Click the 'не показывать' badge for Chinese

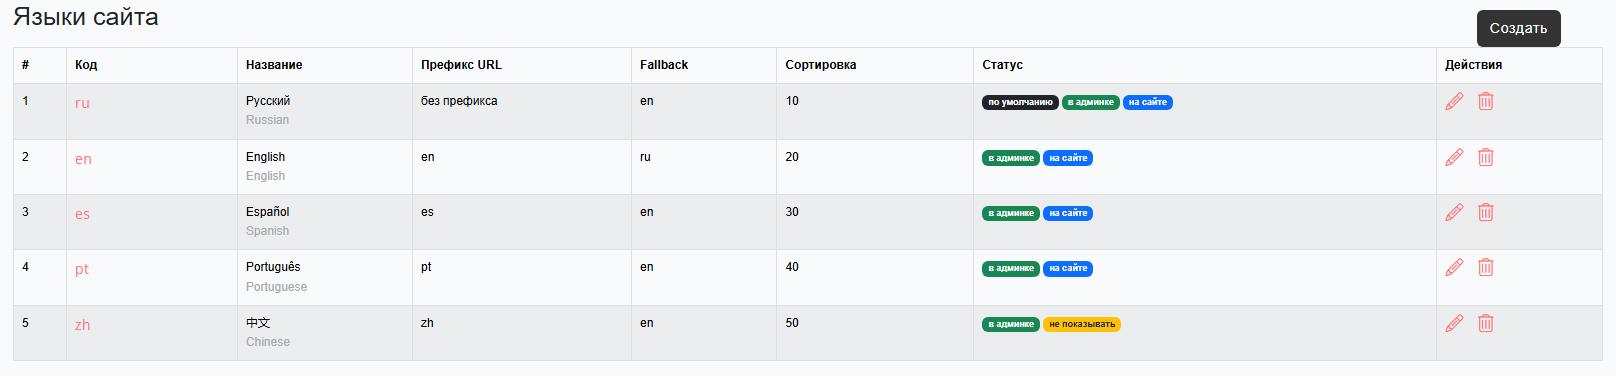(x=1082, y=324)
